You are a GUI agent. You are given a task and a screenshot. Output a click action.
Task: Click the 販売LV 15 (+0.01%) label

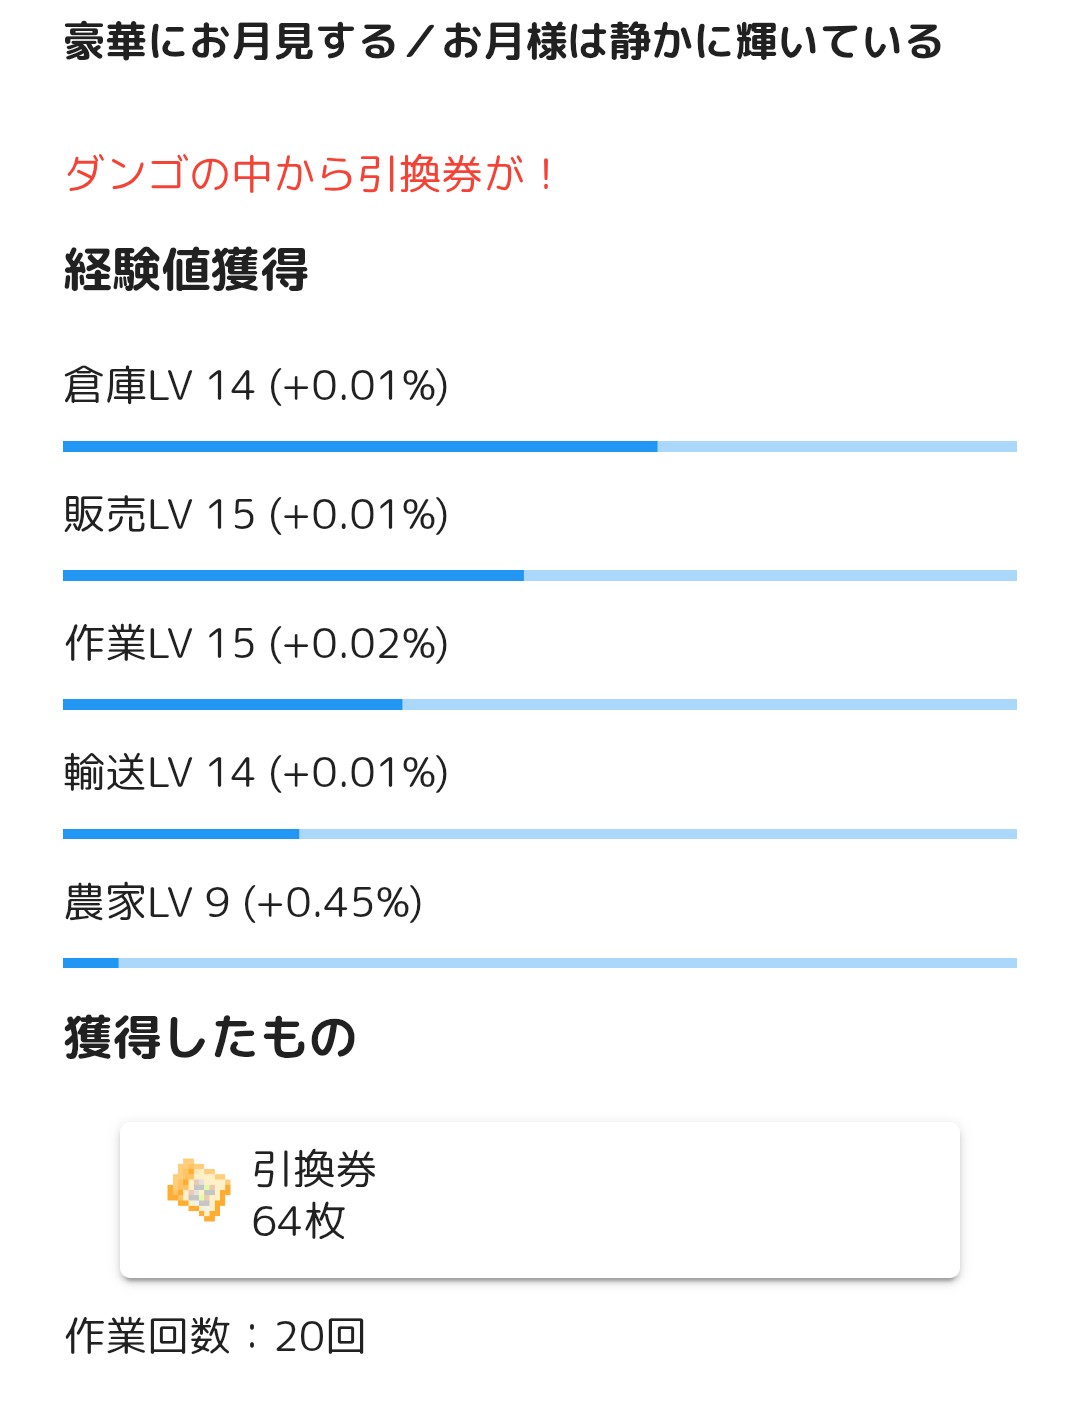click(x=256, y=515)
